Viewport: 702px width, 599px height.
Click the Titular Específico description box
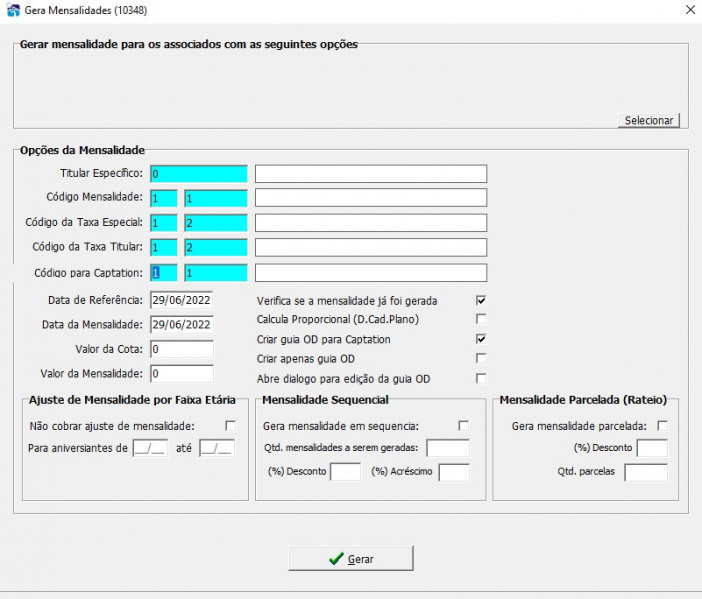click(x=371, y=174)
